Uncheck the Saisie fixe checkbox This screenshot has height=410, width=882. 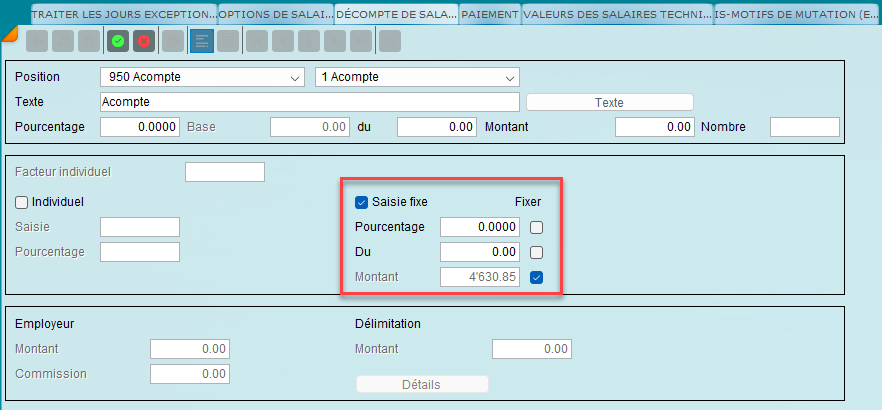(x=362, y=202)
